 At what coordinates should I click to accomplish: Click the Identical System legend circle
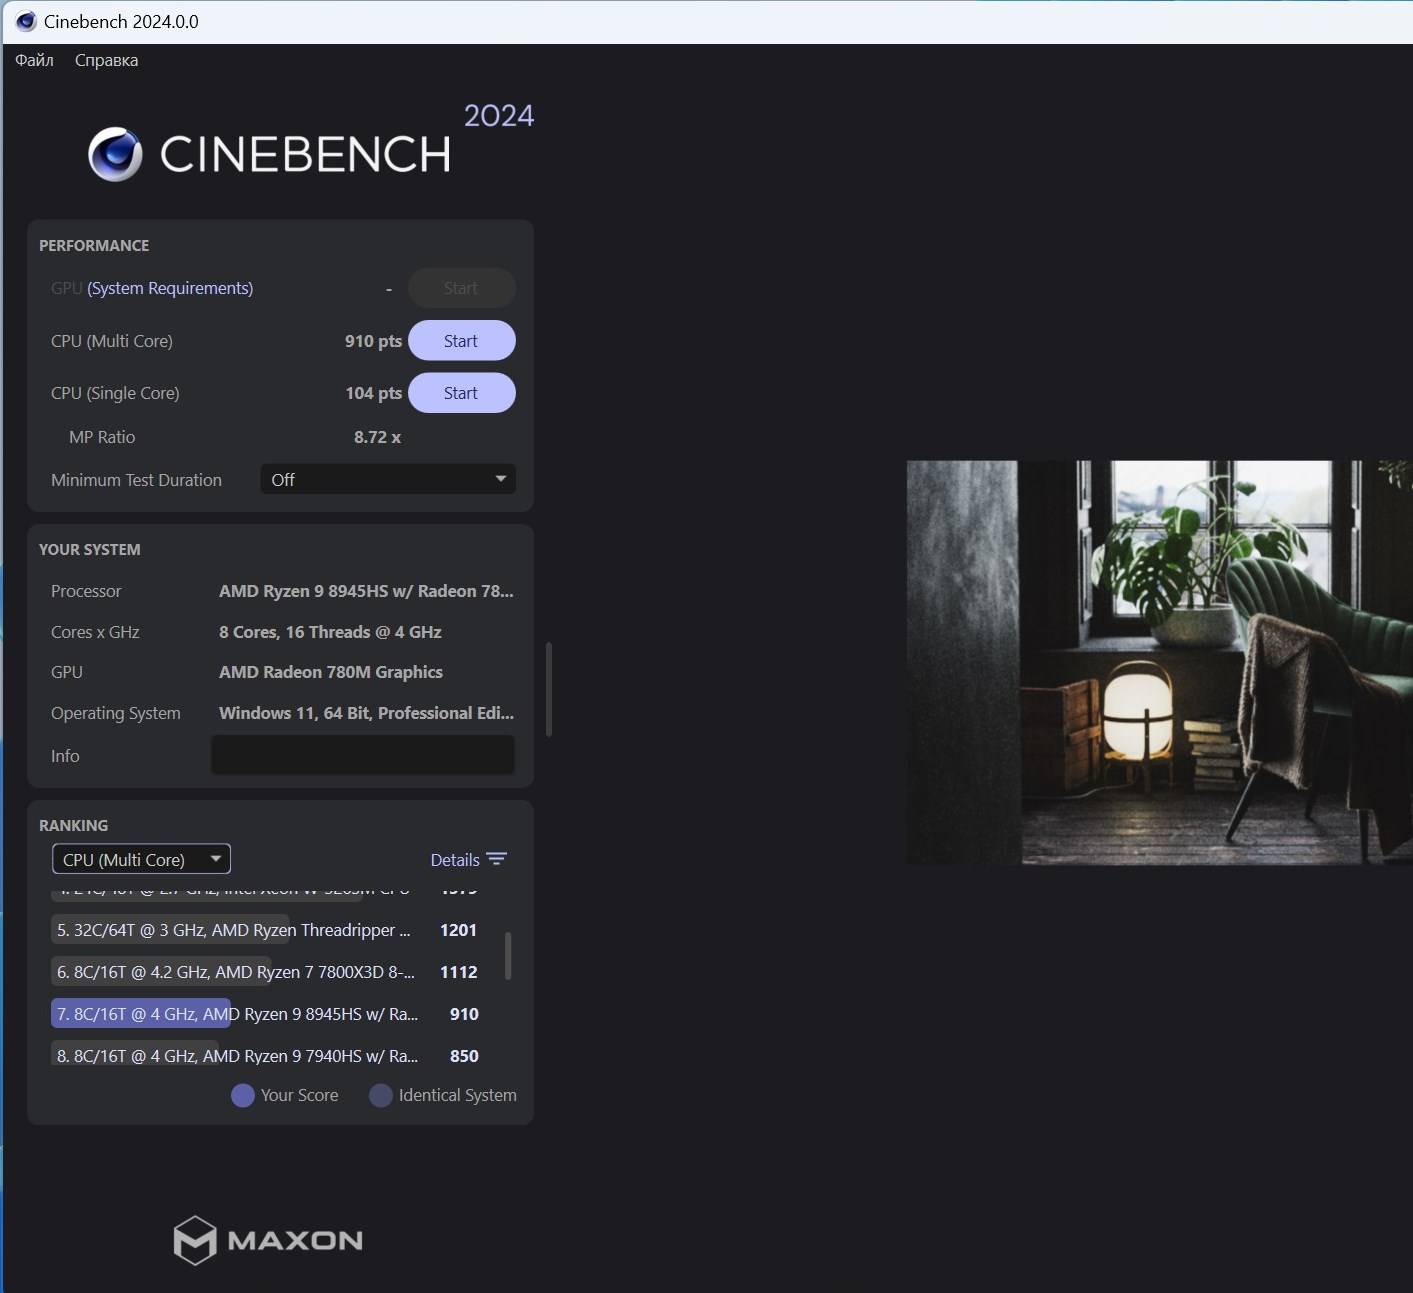point(380,1096)
